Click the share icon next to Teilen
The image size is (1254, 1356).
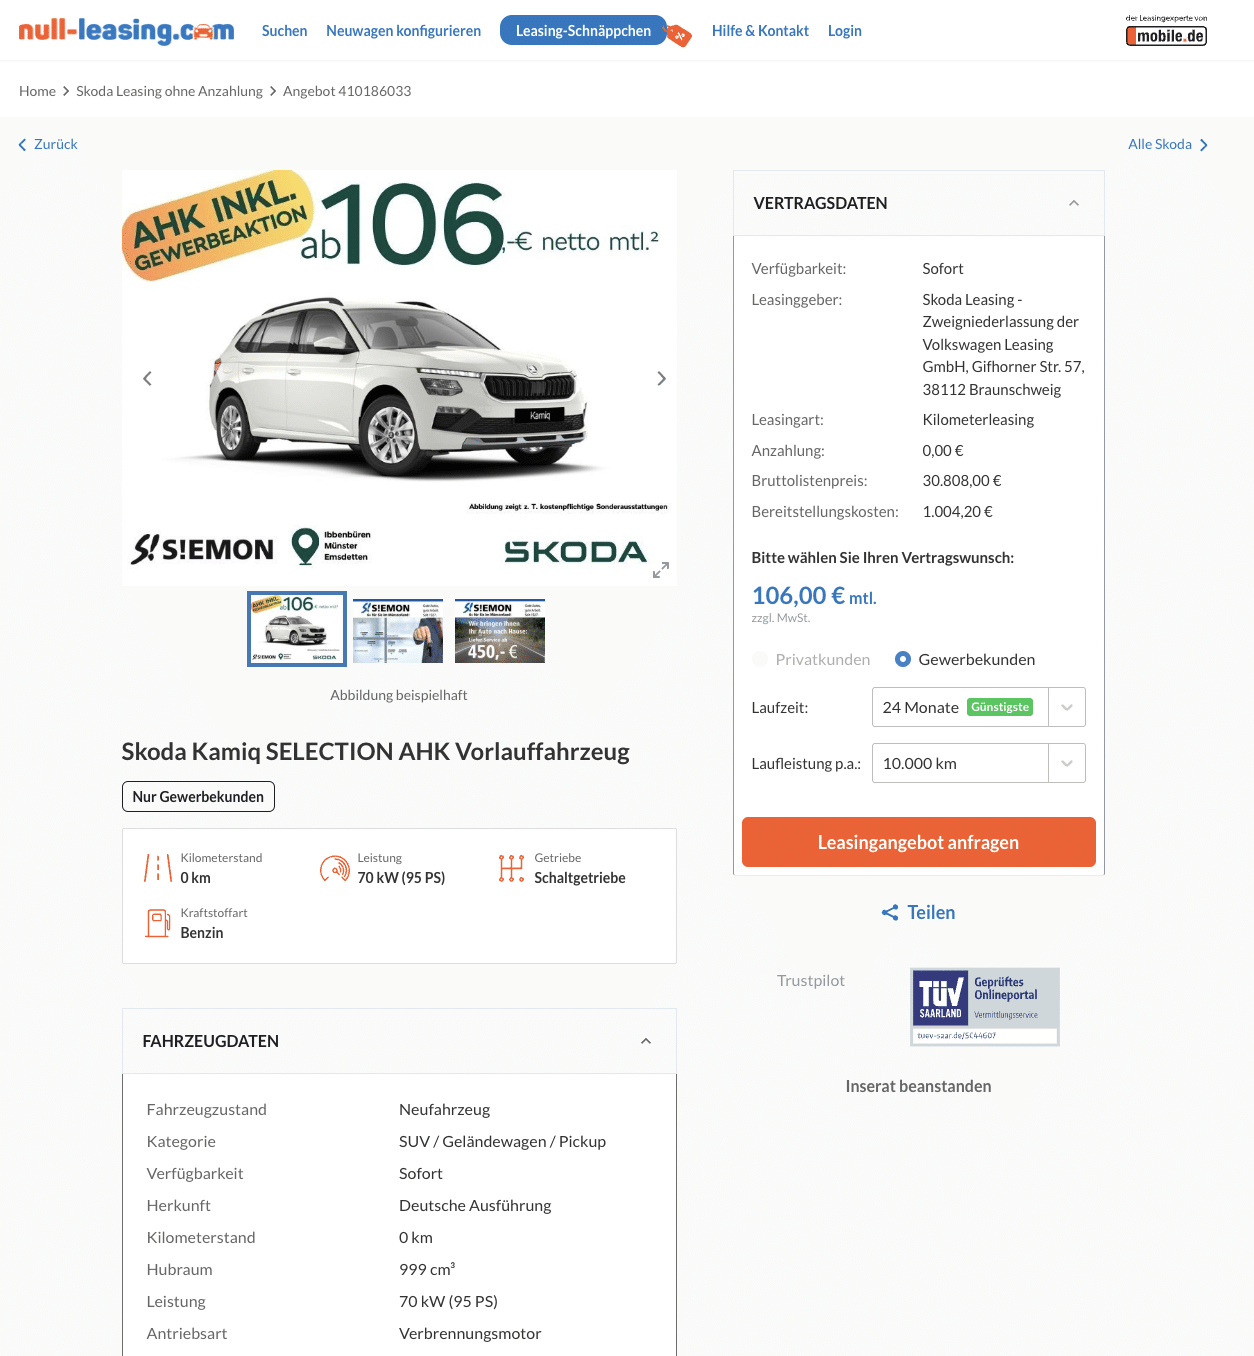890,912
